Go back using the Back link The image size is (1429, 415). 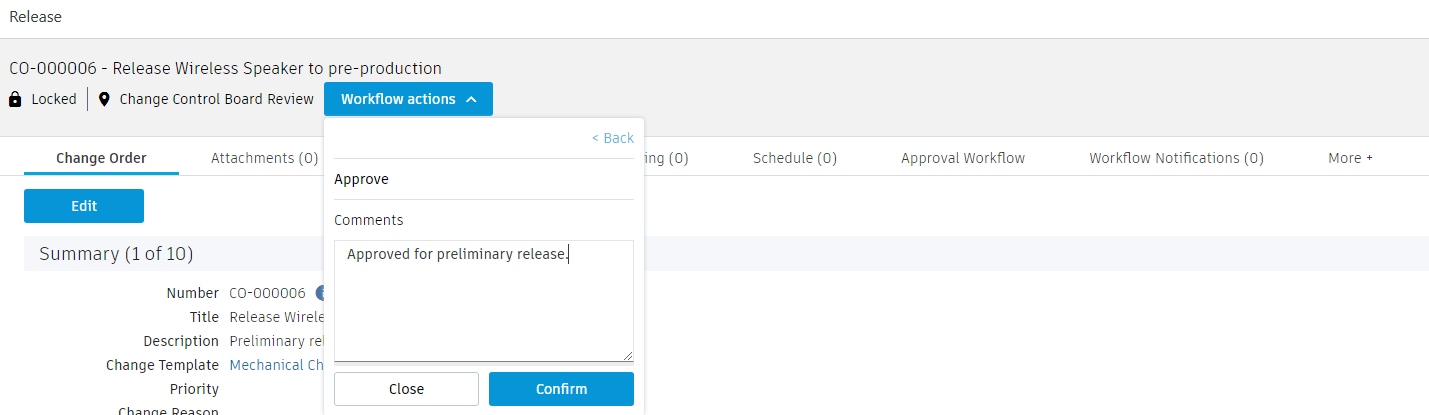612,138
